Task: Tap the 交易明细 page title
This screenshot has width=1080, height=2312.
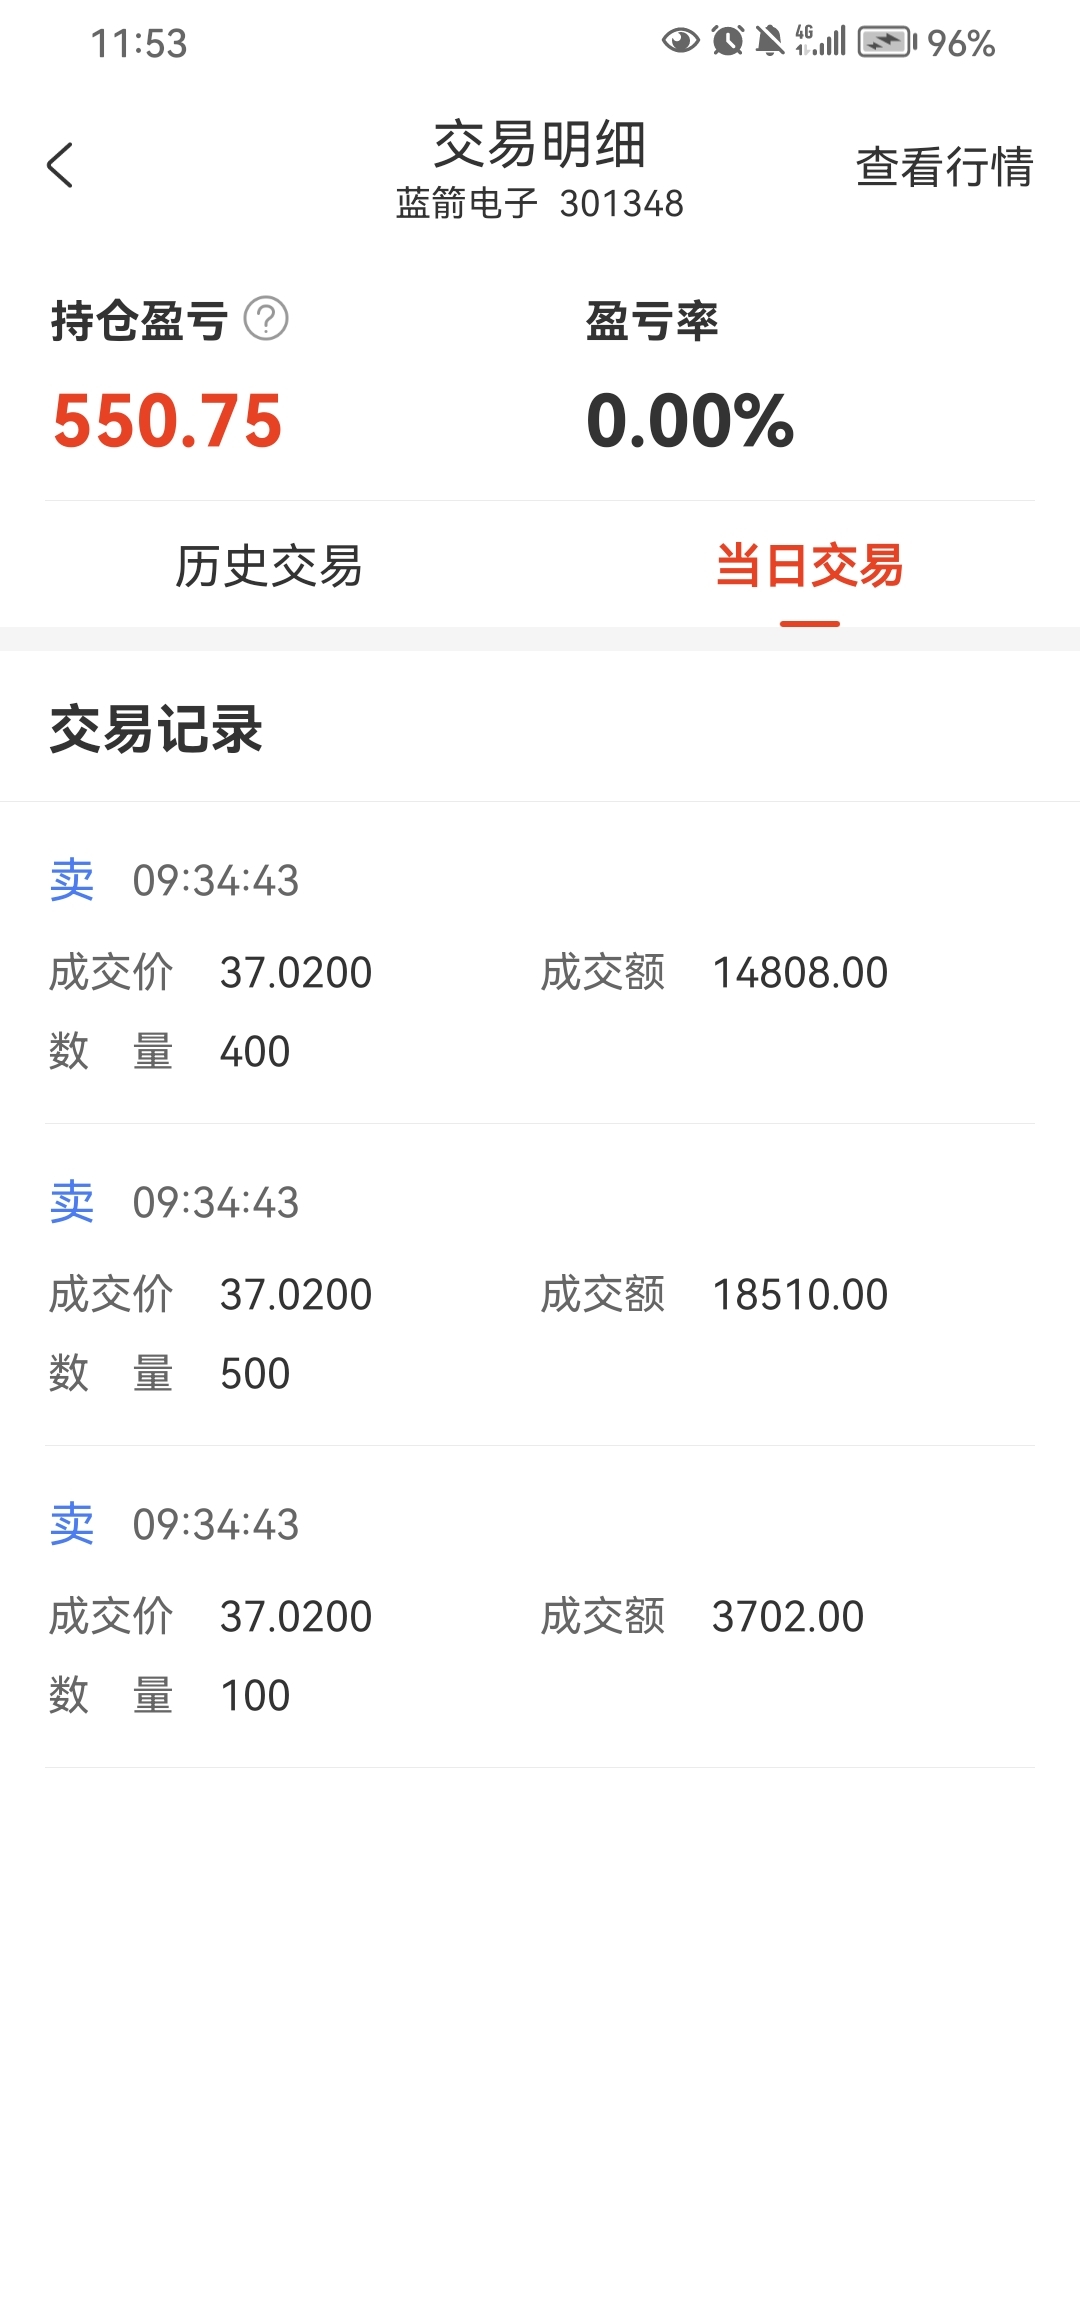Action: [540, 144]
